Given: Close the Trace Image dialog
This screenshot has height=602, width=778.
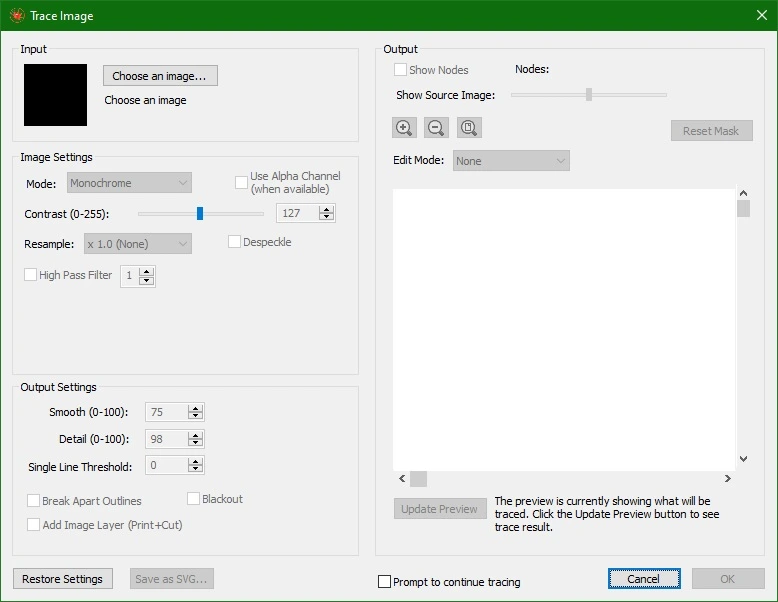Looking at the screenshot, I should coord(762,15).
